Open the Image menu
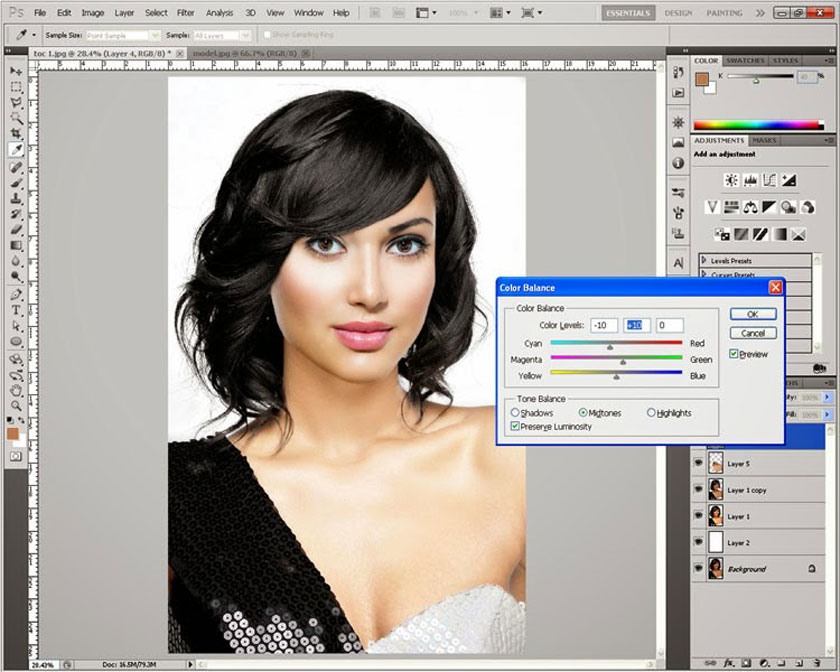This screenshot has width=840, height=672. point(92,12)
